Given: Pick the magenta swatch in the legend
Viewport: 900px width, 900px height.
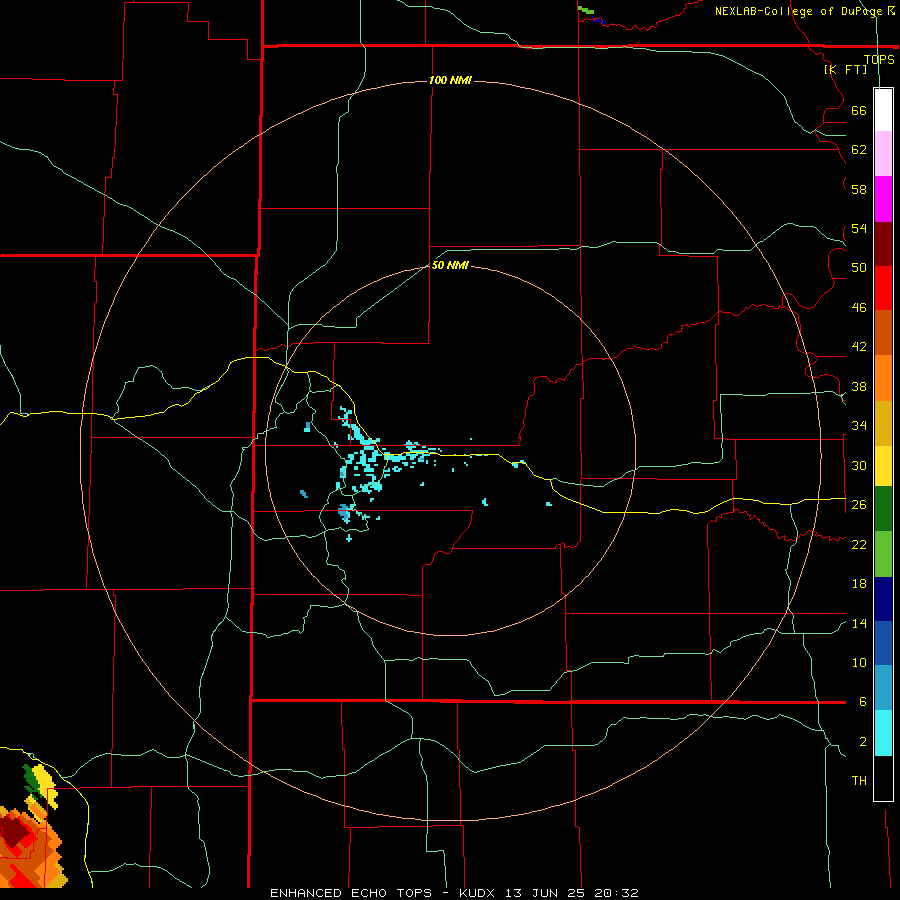Looking at the screenshot, I should click(883, 199).
